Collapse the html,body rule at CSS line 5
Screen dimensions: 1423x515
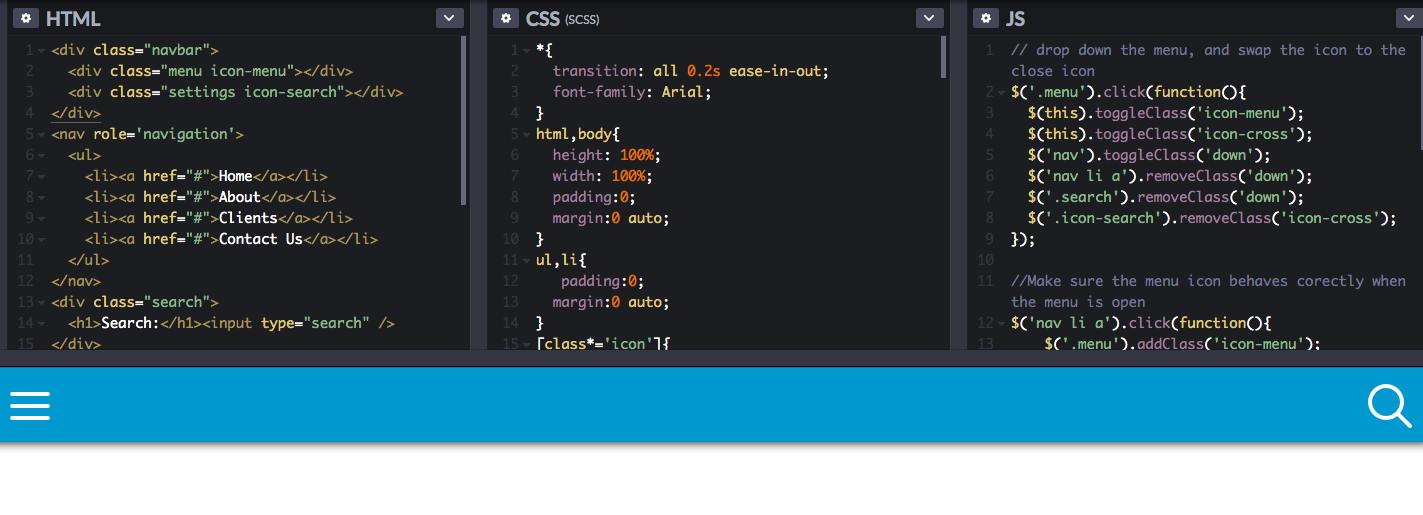tap(525, 134)
